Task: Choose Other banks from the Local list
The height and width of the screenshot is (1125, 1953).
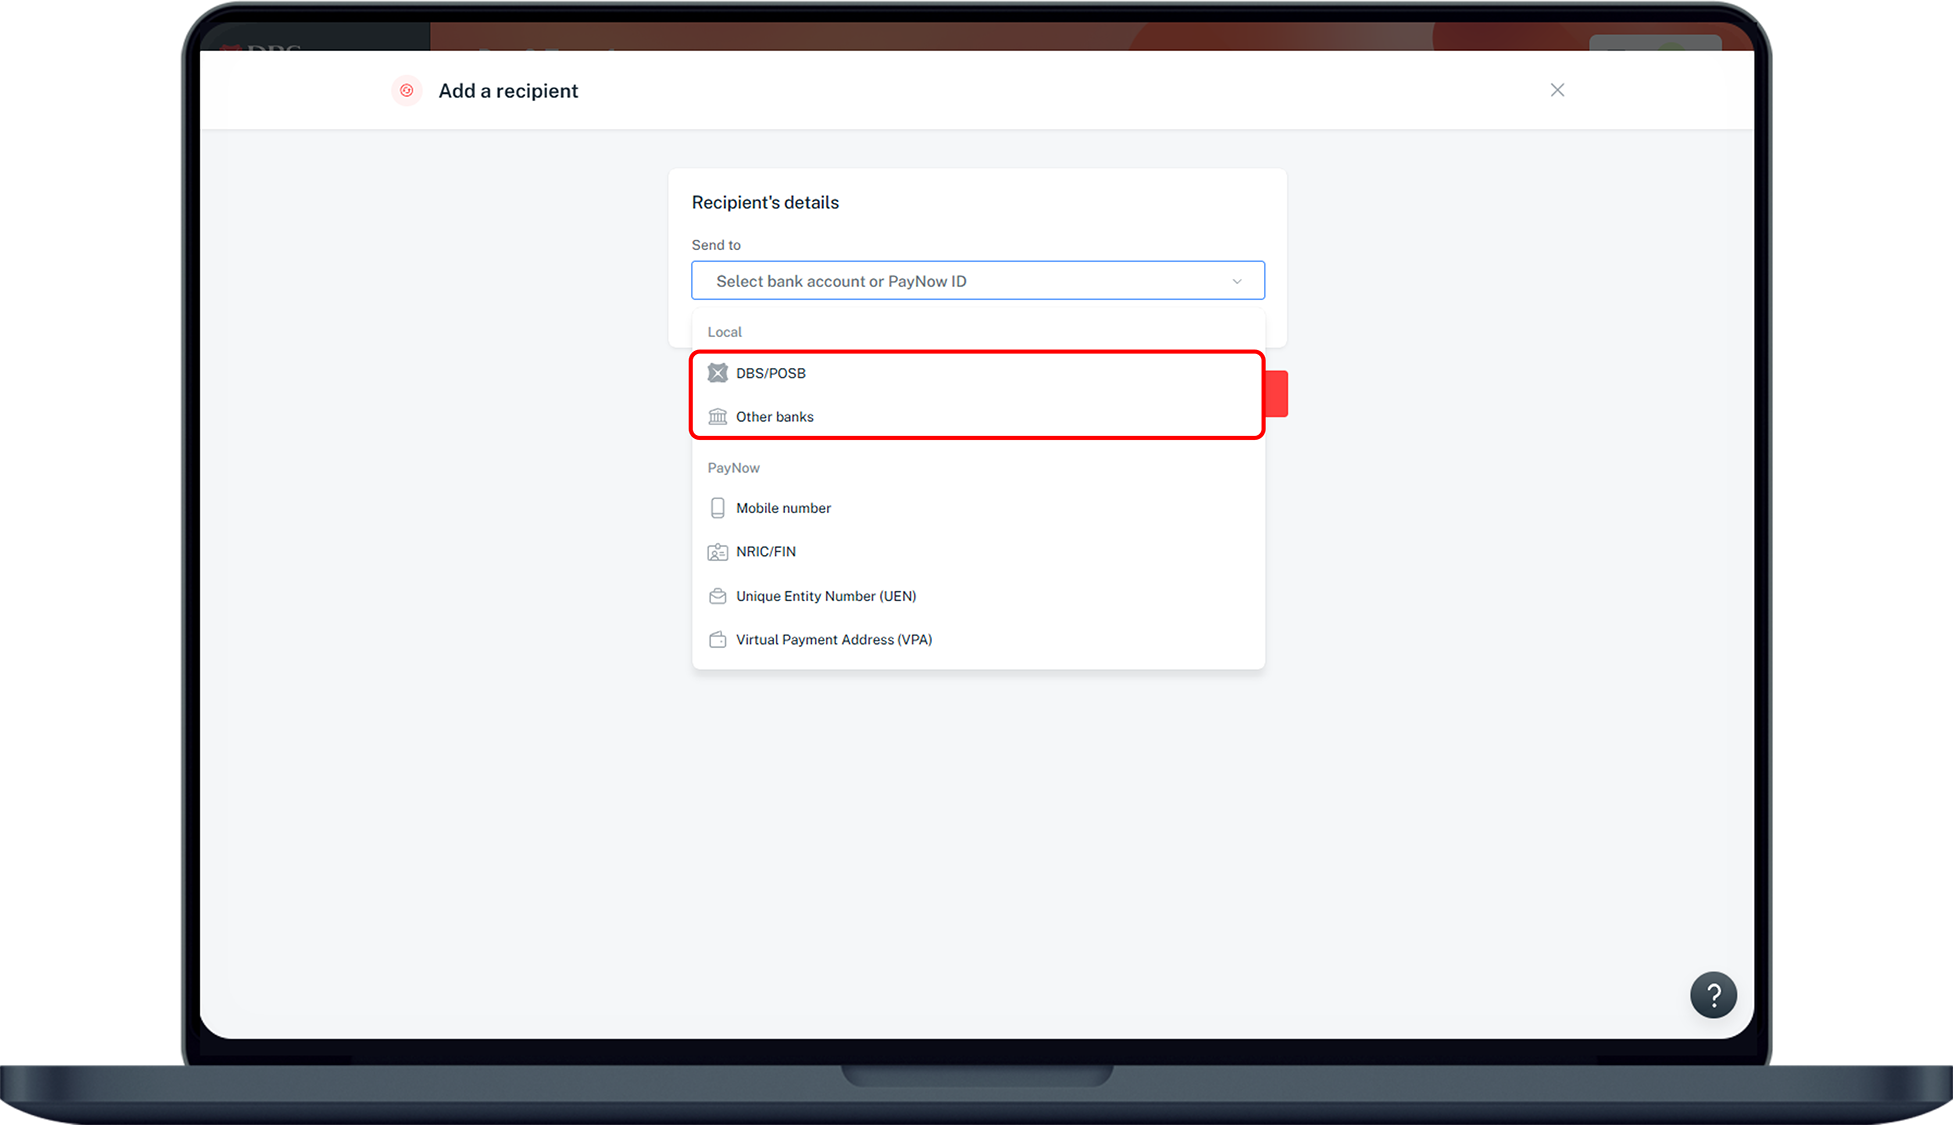Action: coord(775,417)
